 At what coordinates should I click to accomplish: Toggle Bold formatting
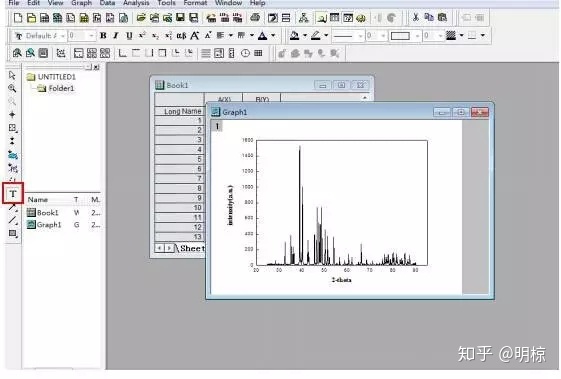pos(103,35)
